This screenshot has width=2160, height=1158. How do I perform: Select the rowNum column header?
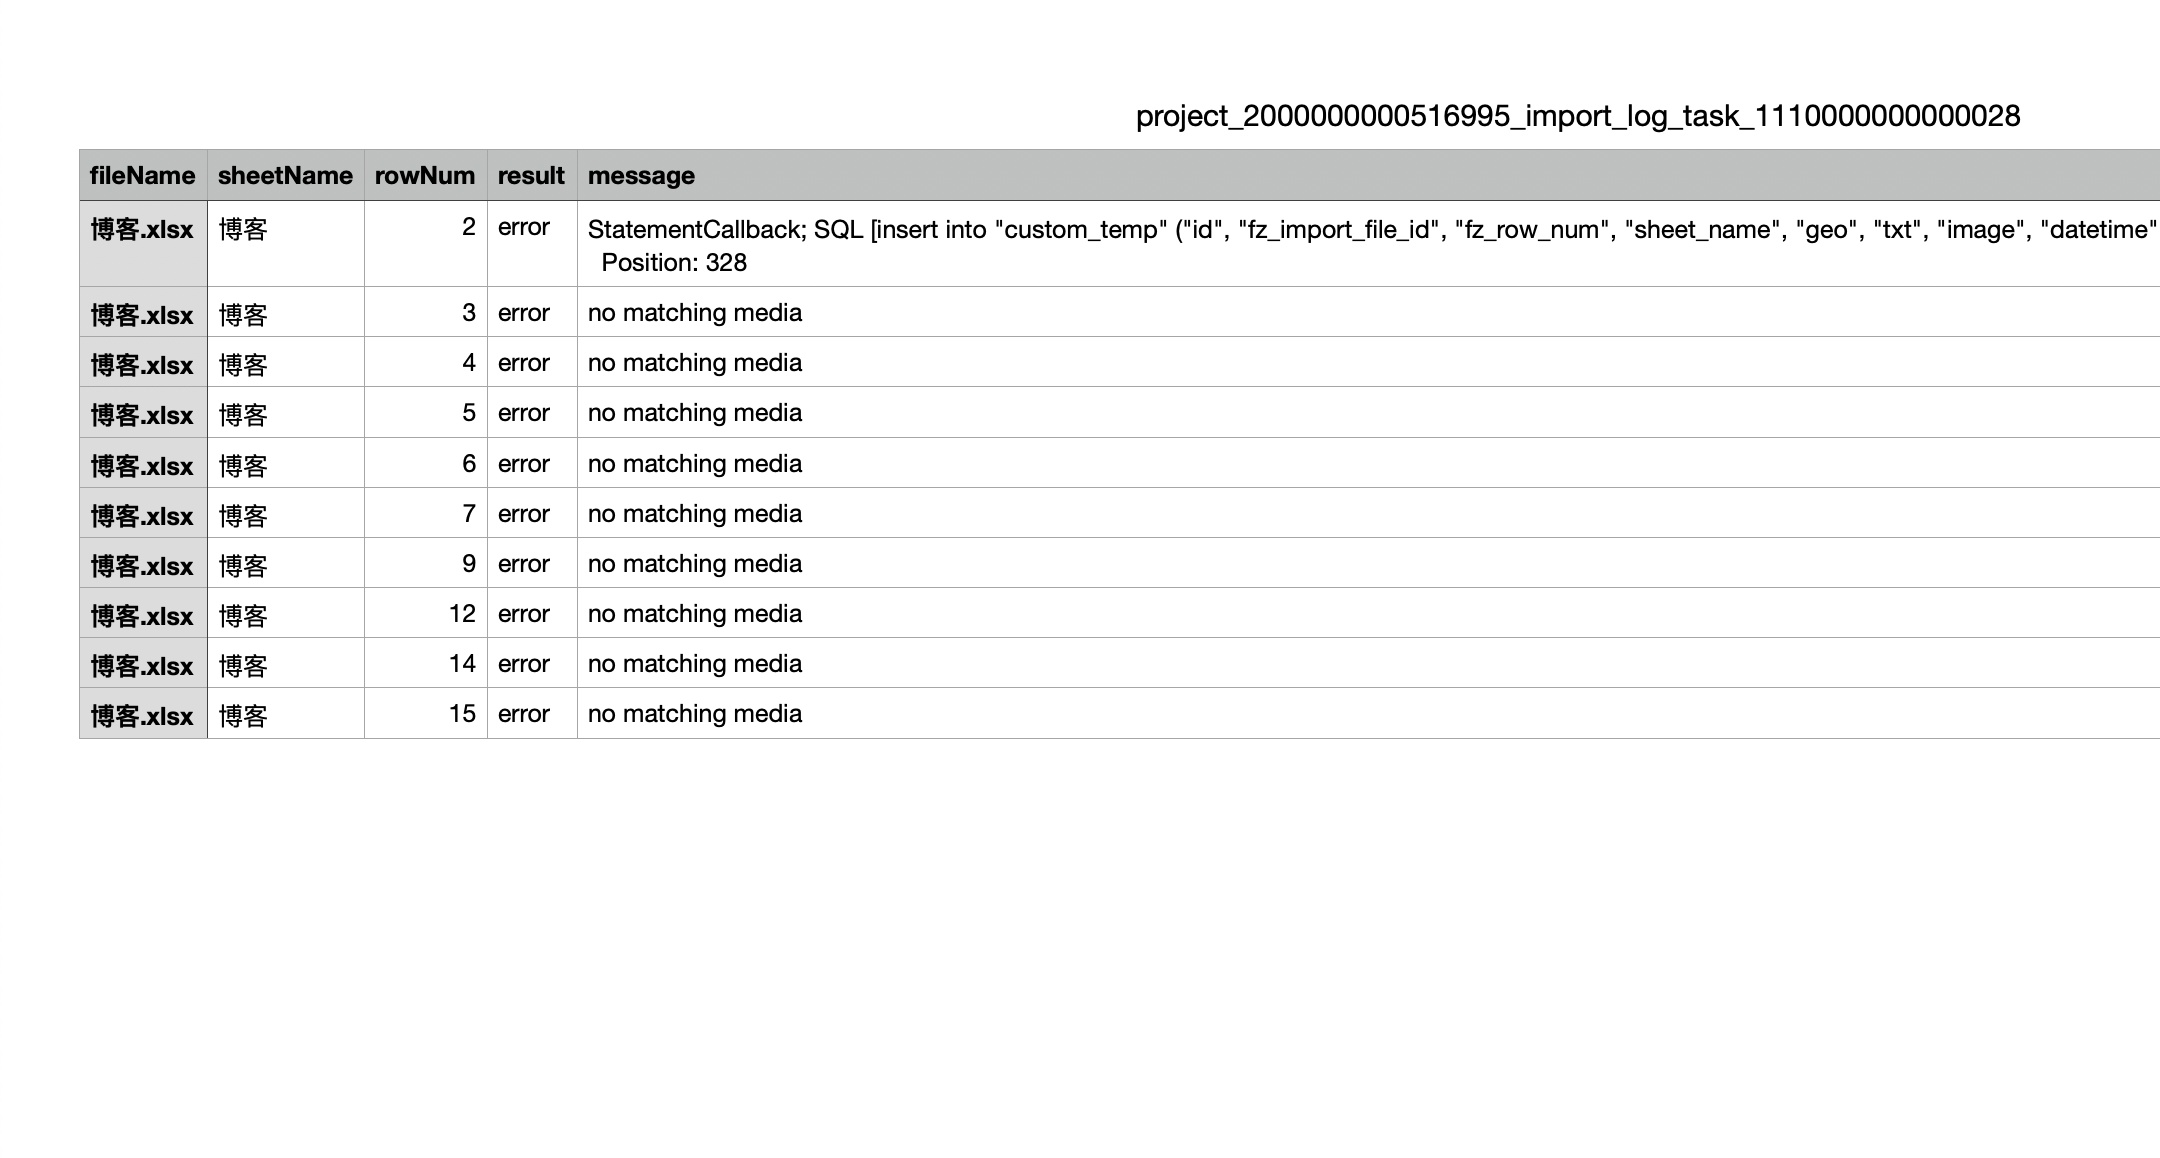pyautogui.click(x=425, y=175)
